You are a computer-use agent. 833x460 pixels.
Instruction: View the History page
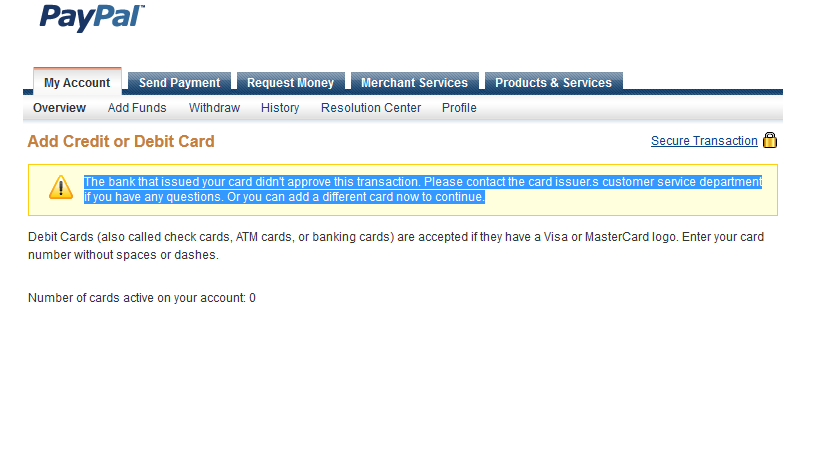[280, 108]
